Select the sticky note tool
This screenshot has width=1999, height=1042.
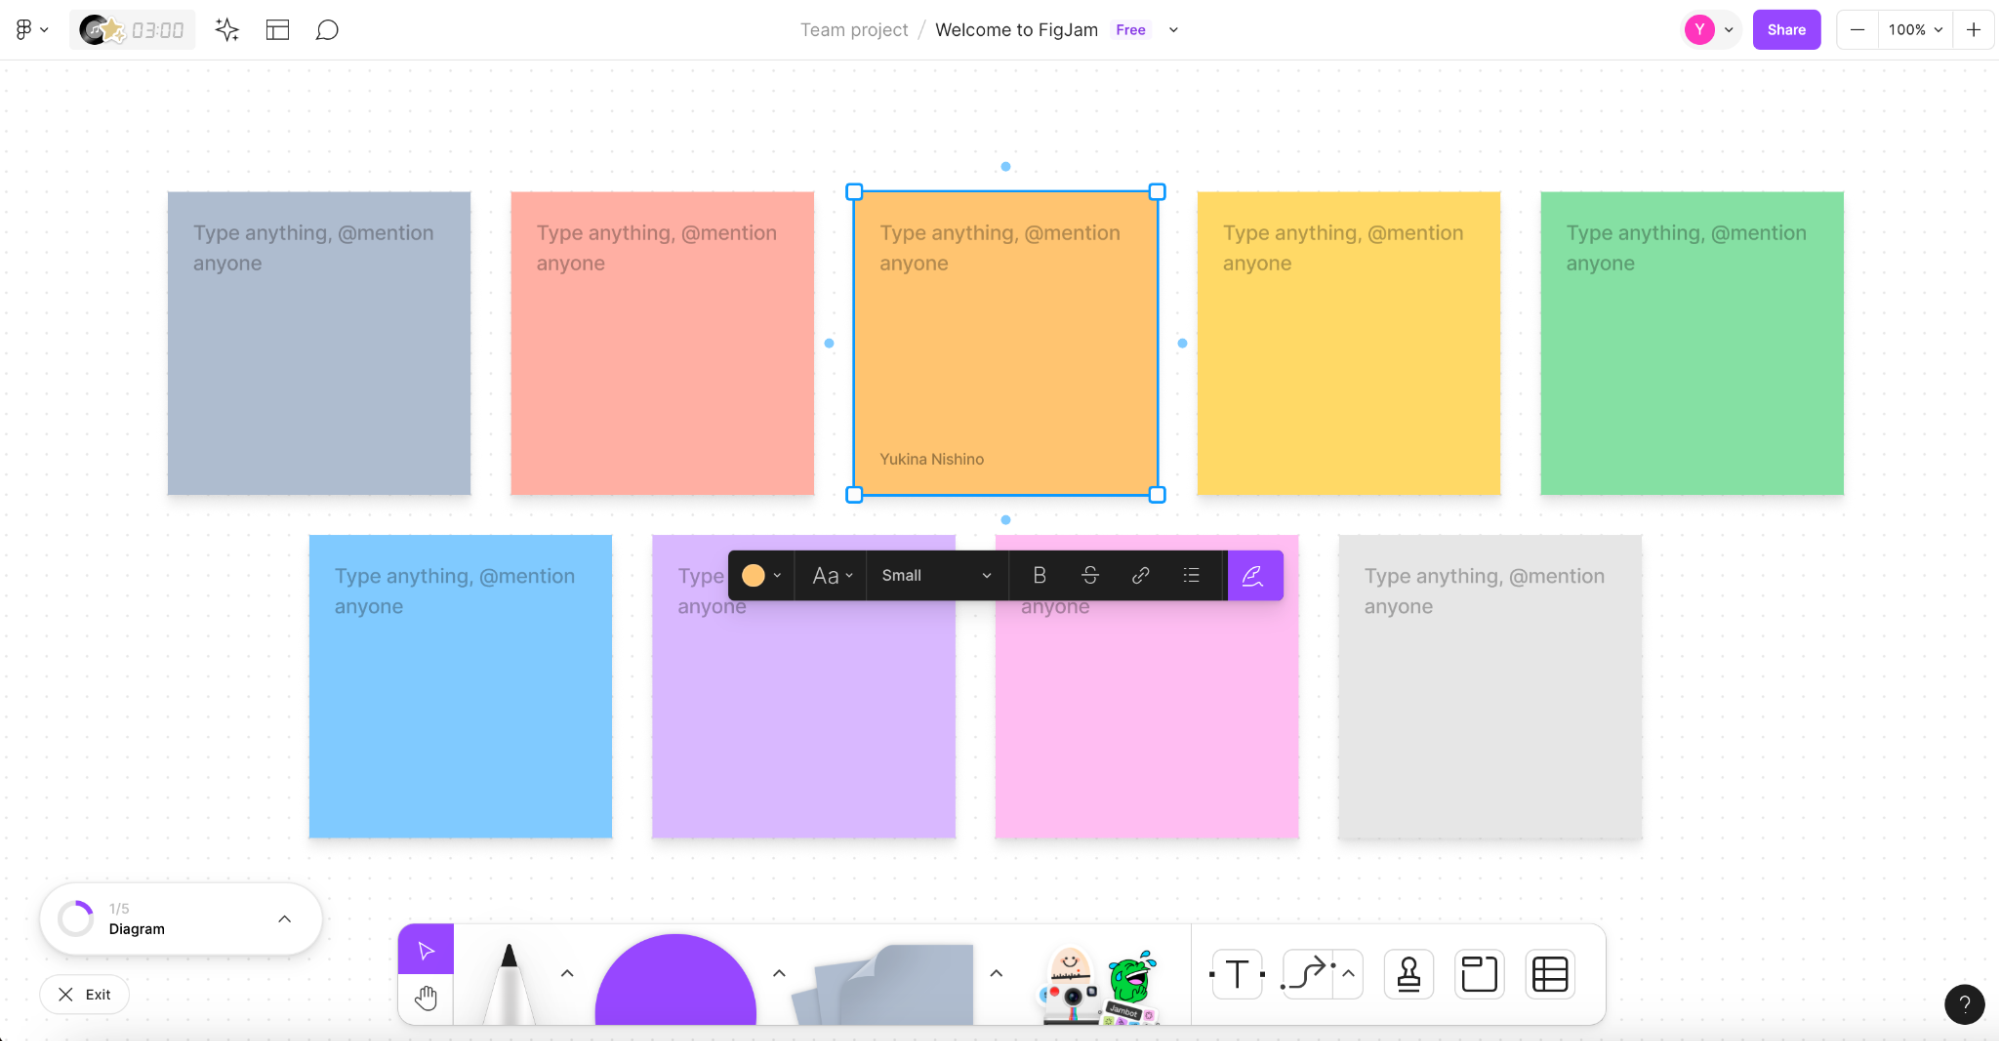point(883,984)
